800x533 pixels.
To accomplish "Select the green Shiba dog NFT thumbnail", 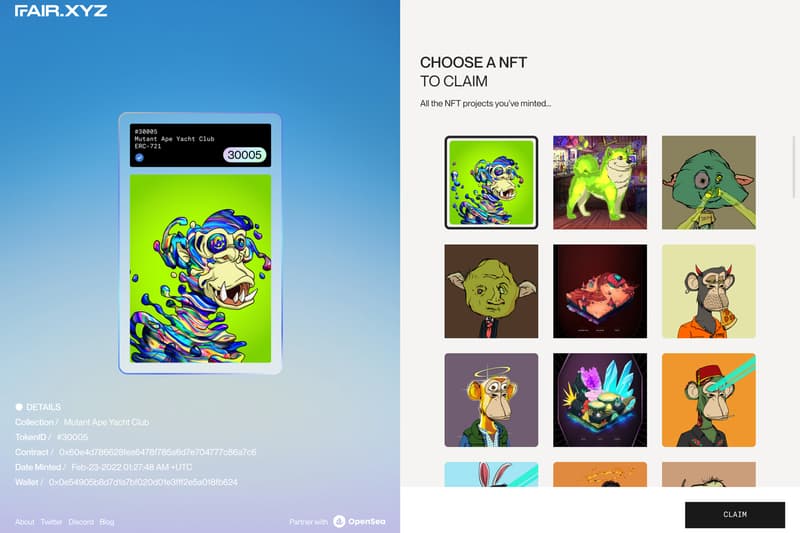I will tap(600, 183).
